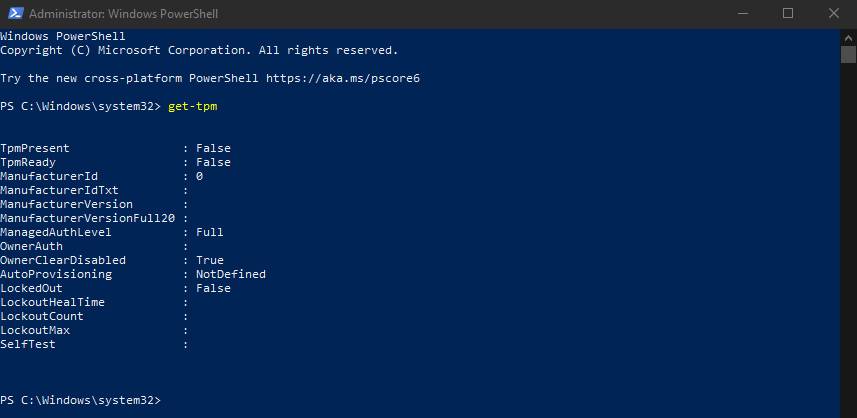Open the PowerShell window system menu icon
Image resolution: width=857 pixels, height=418 pixels.
[x=14, y=14]
